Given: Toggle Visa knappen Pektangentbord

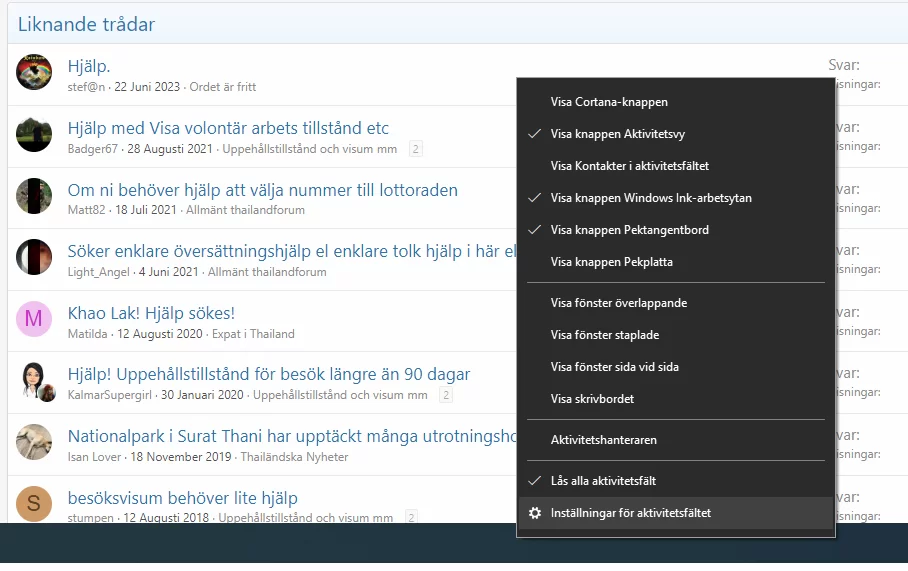Looking at the screenshot, I should [629, 230].
